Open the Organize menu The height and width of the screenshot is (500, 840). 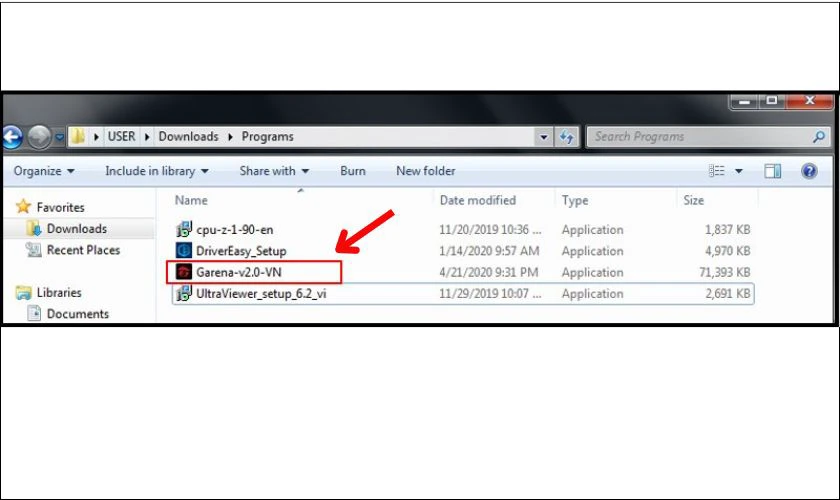tap(44, 171)
